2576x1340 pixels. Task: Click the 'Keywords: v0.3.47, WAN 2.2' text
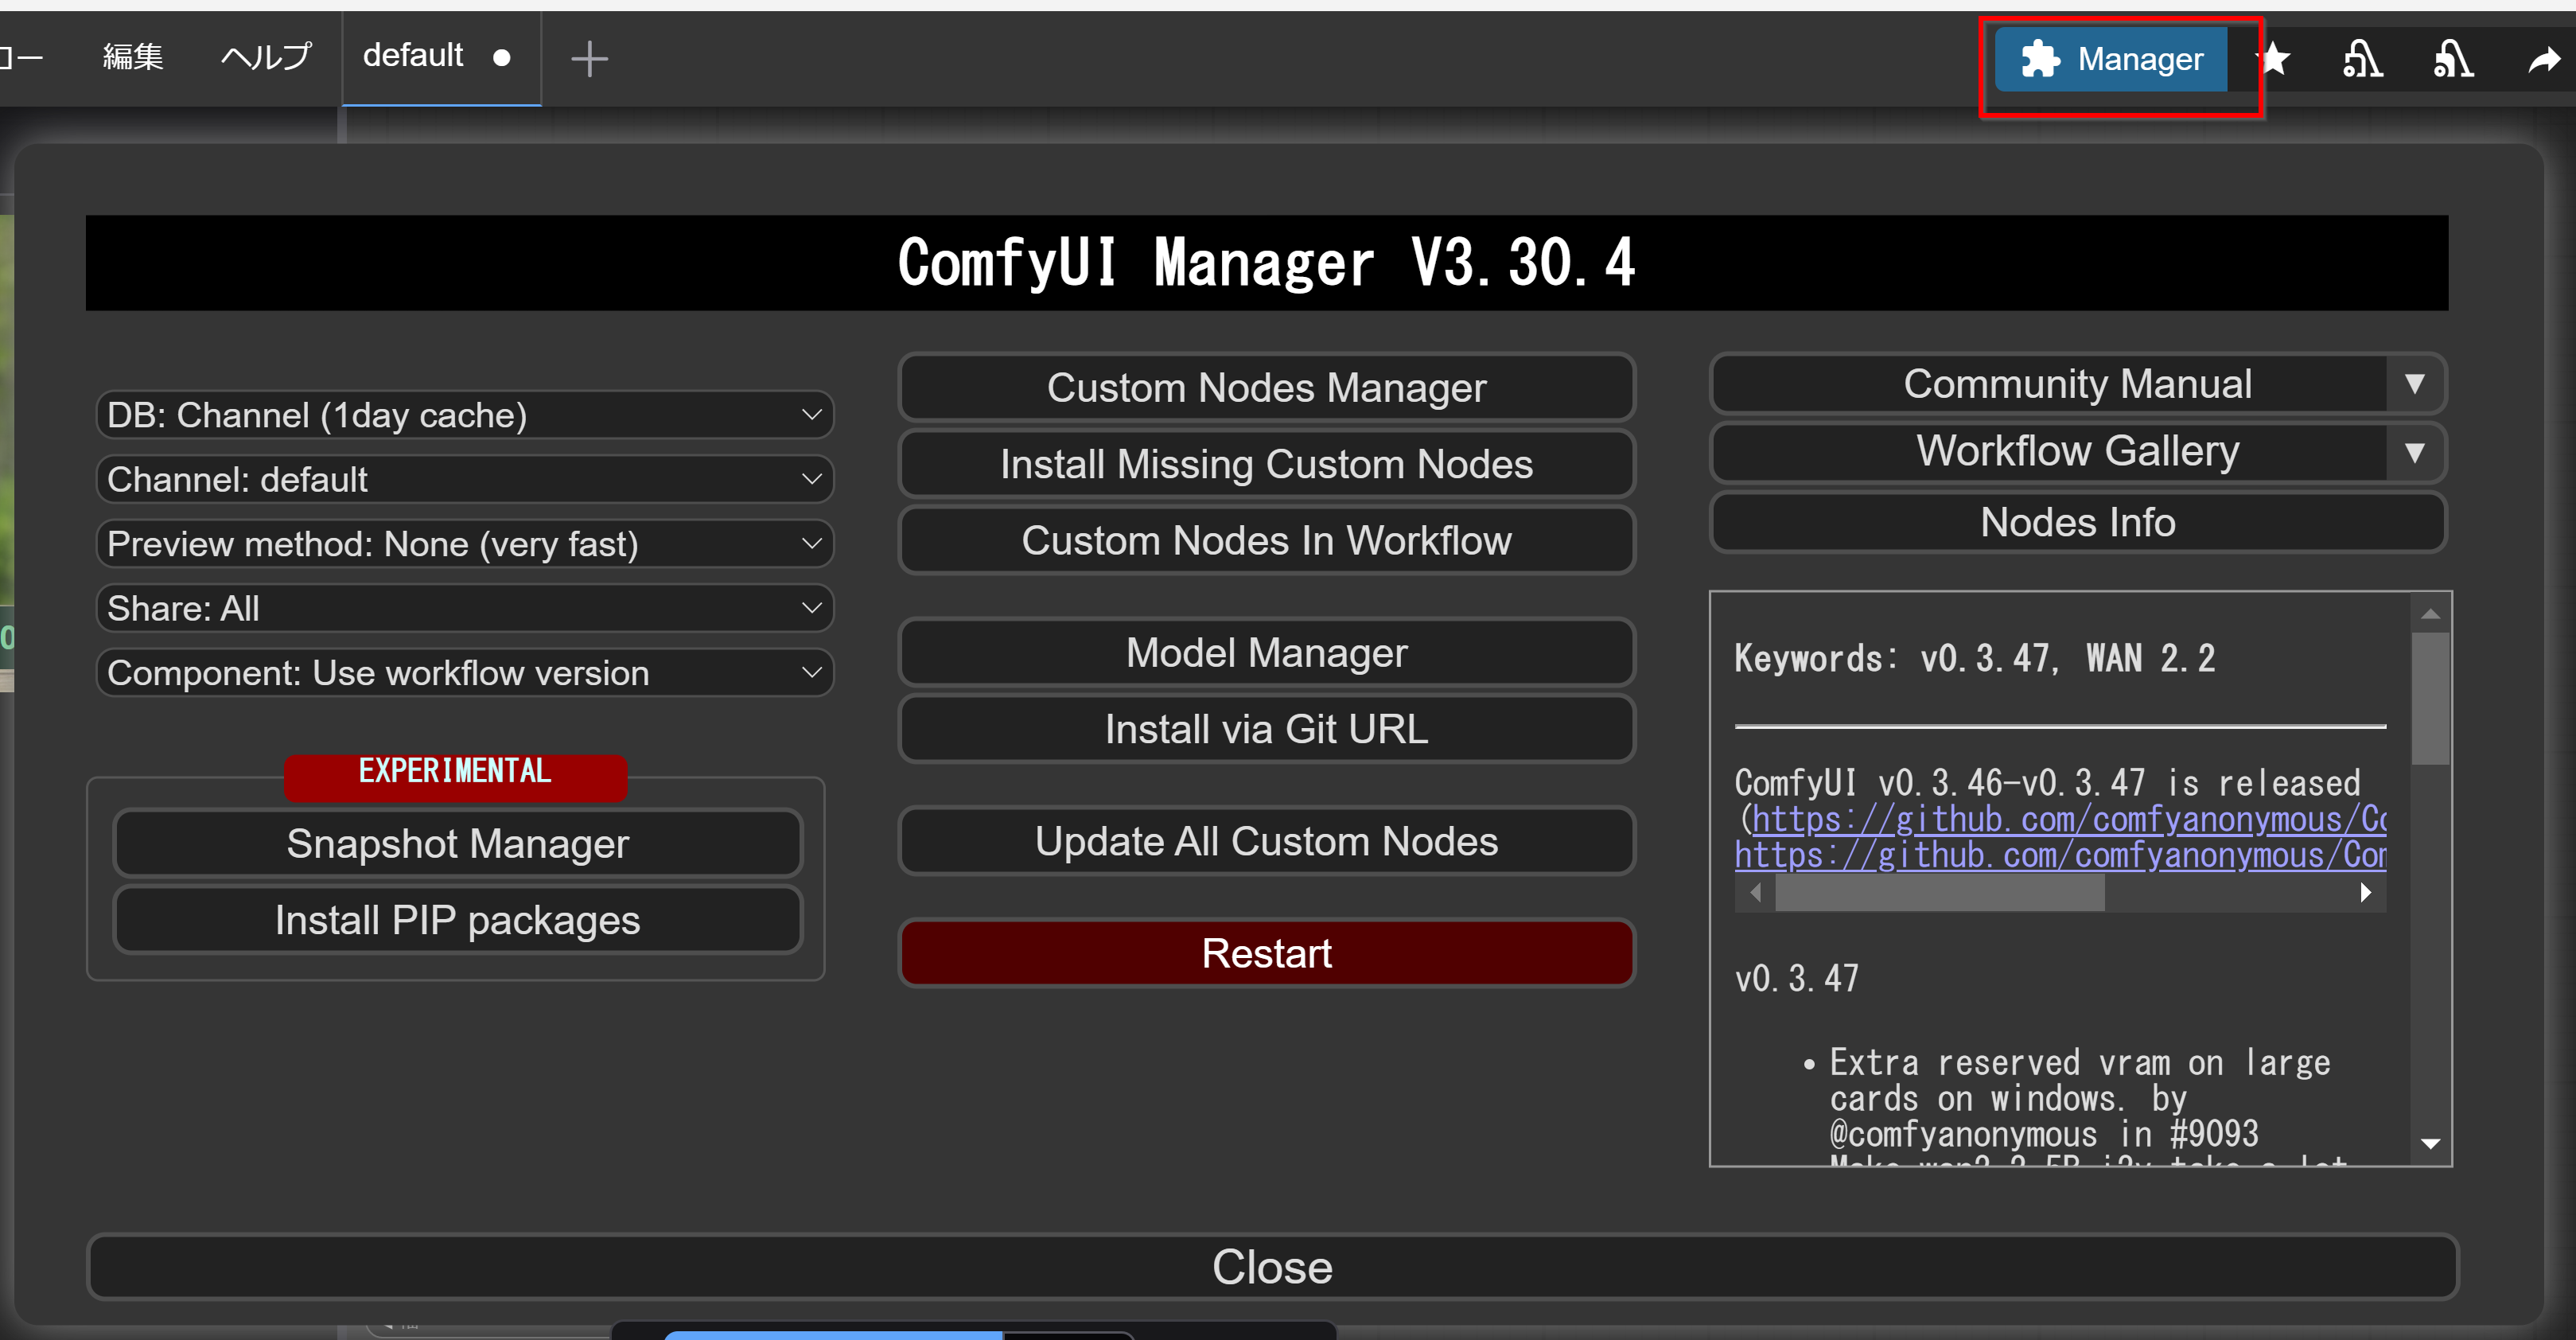pos(1975,658)
